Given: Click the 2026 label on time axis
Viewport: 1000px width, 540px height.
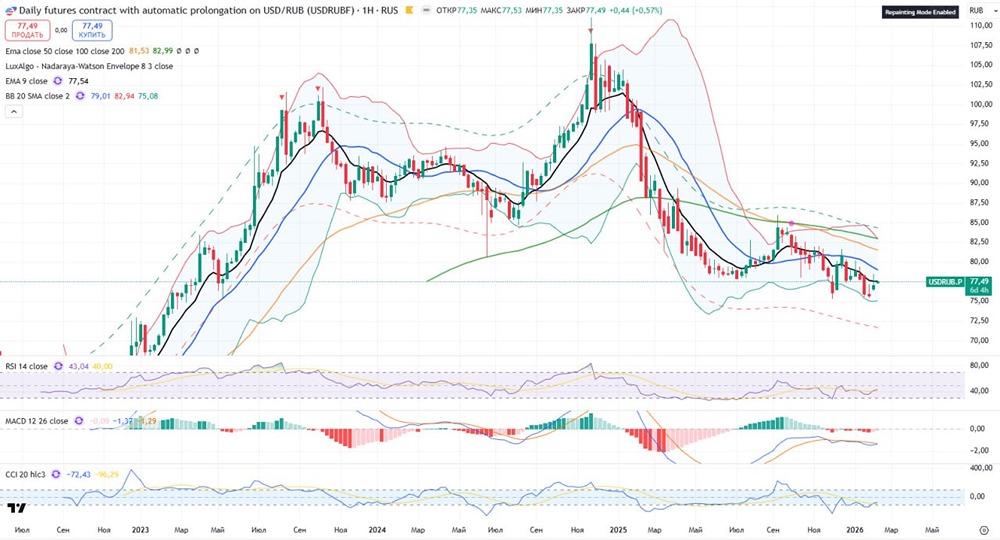Looking at the screenshot, I should (x=855, y=530).
